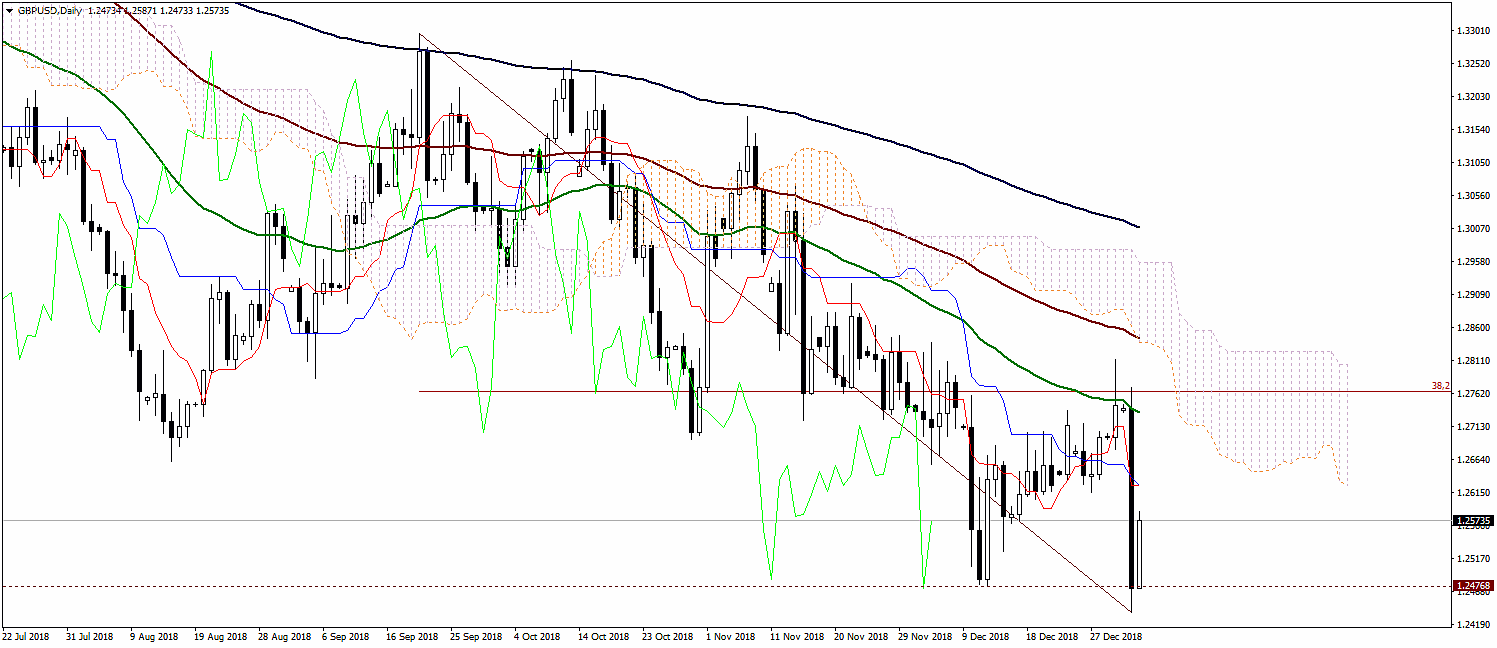Image resolution: width=1497 pixels, height=648 pixels.
Task: Click the 1.31540 price axis label
Action: point(1473,130)
